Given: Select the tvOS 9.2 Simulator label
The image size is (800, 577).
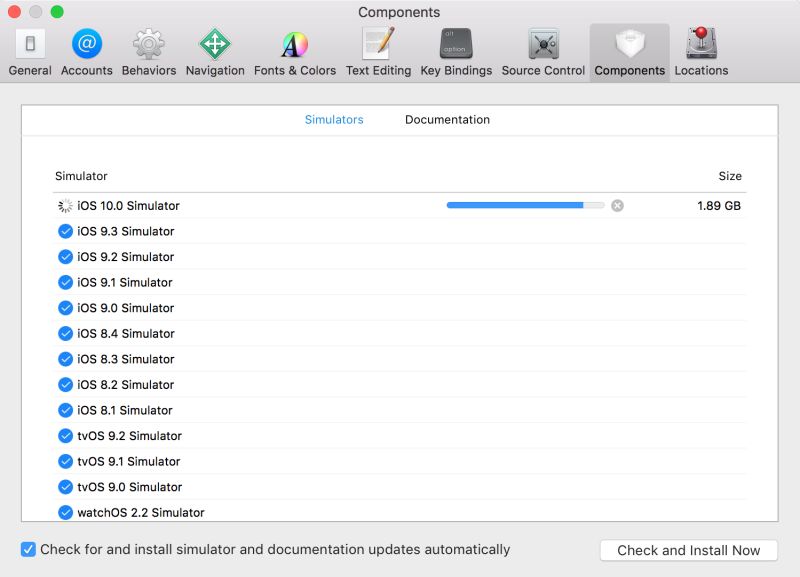Looking at the screenshot, I should [130, 436].
